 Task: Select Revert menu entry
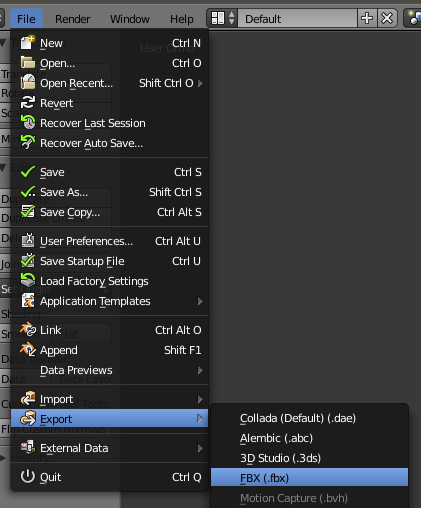click(x=110, y=103)
